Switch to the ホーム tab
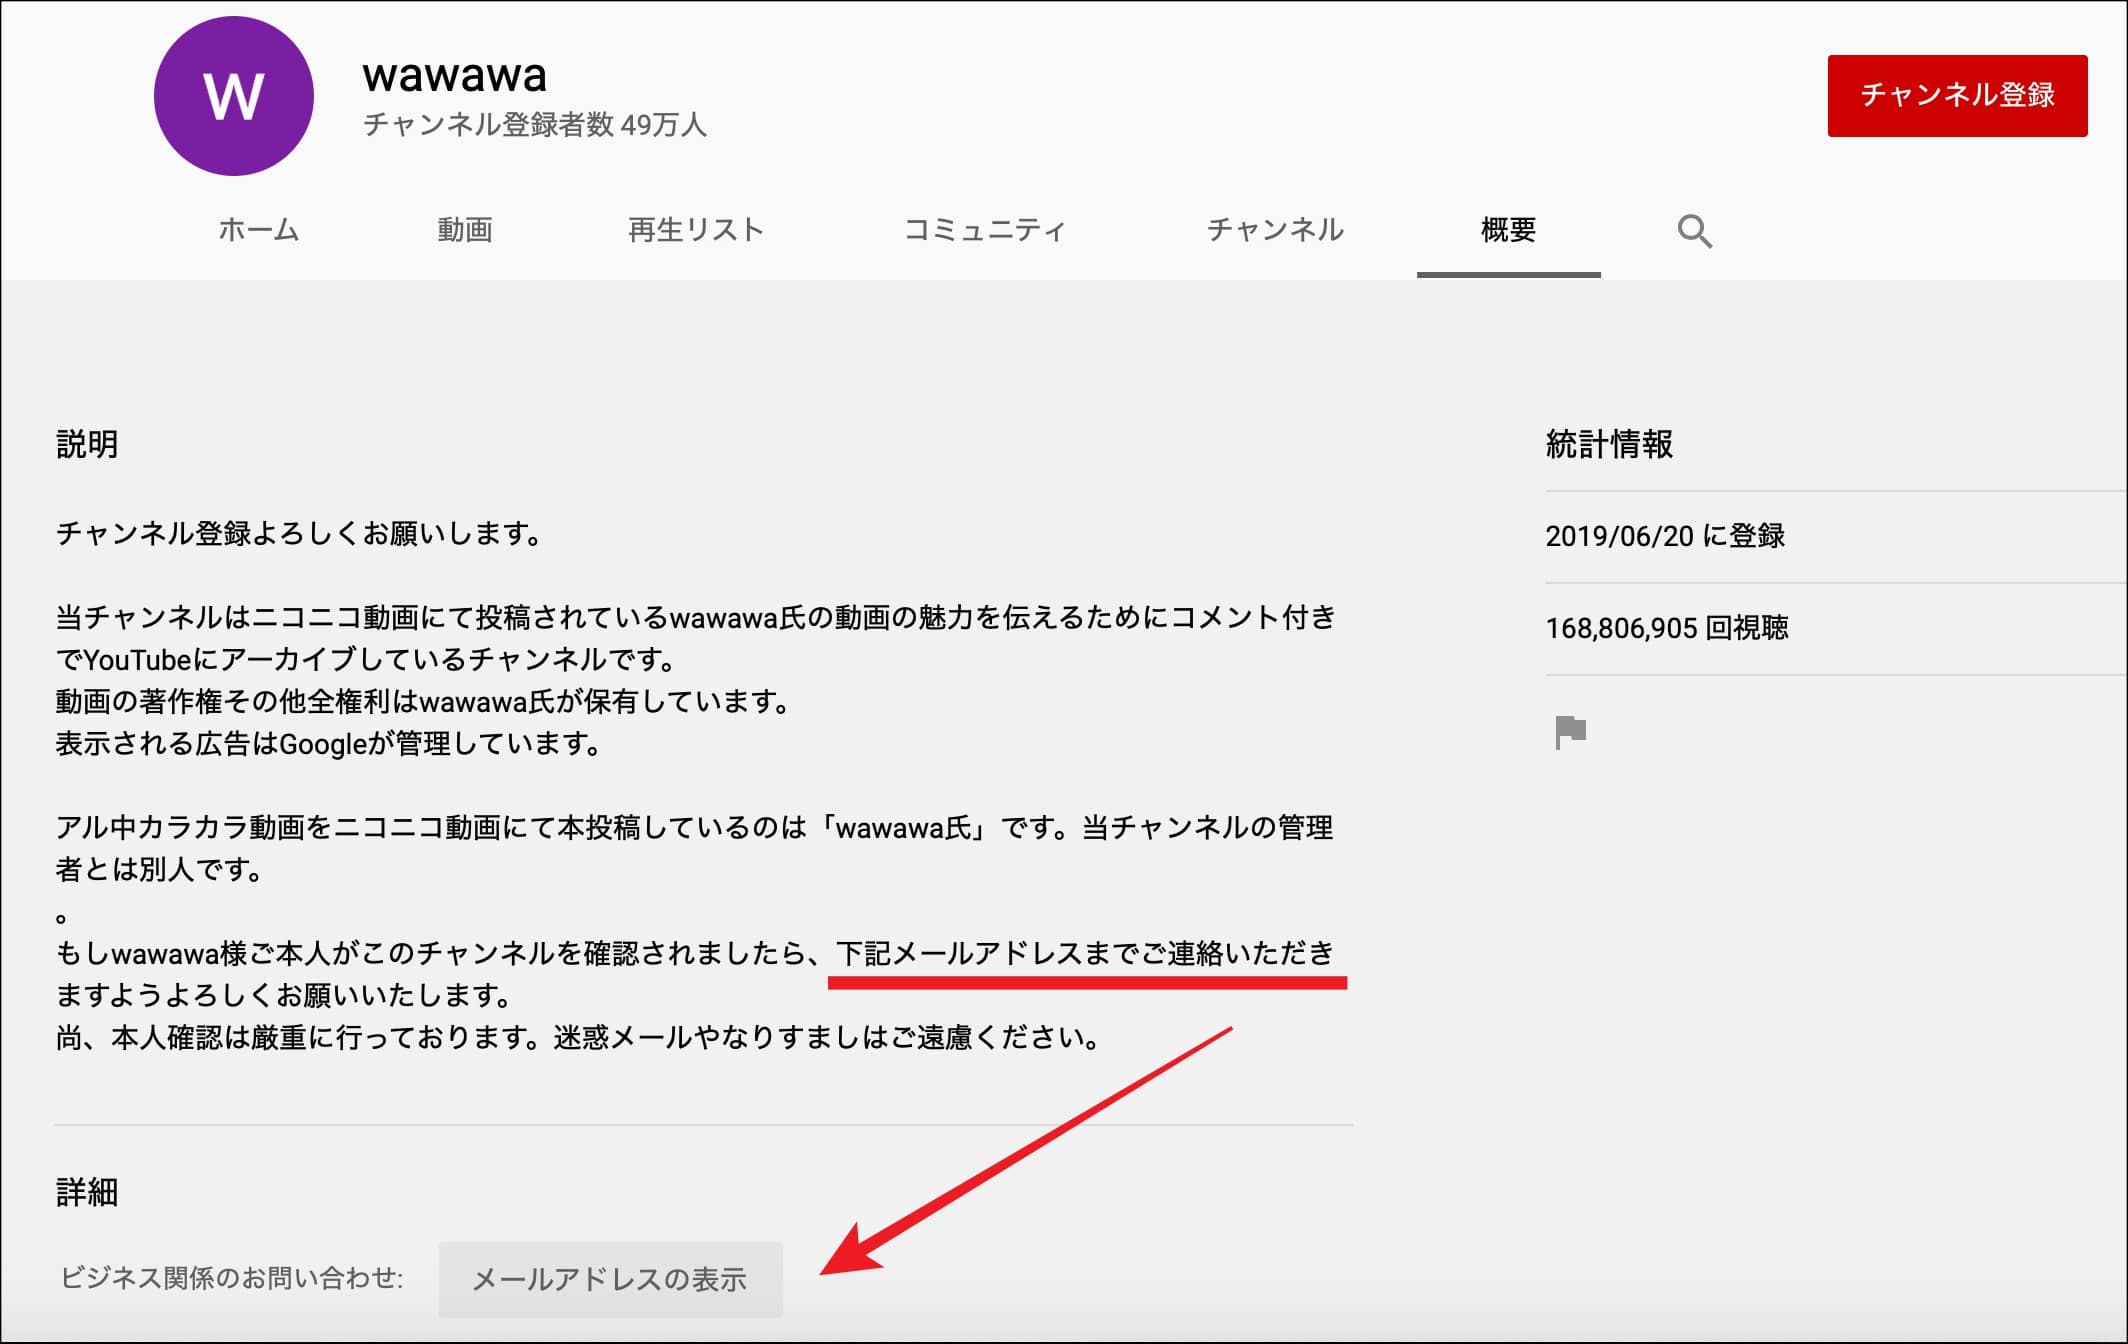 tap(259, 230)
